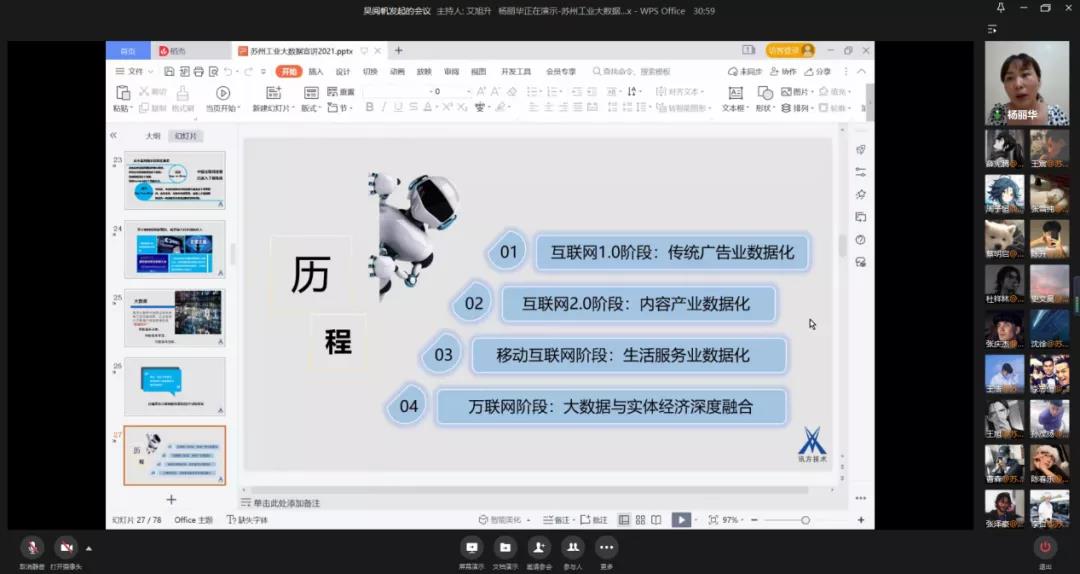Click the red exit meeting power icon
The height and width of the screenshot is (574, 1080).
(x=1045, y=547)
